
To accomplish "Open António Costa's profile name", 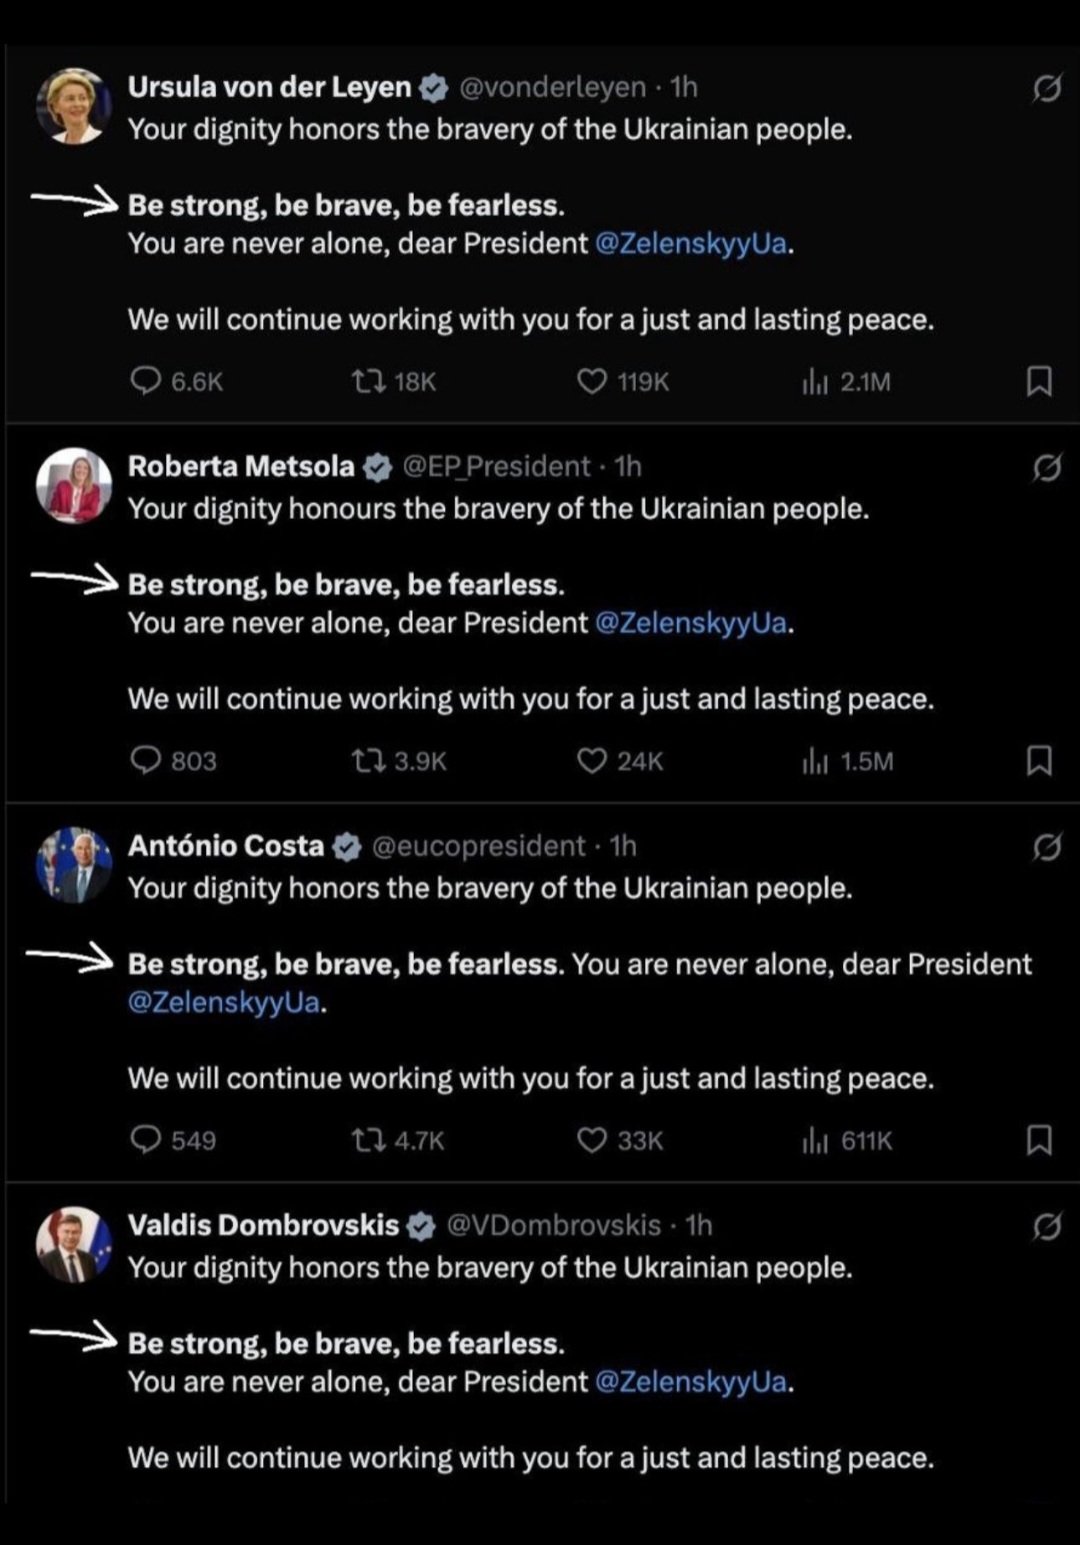I will tap(226, 846).
